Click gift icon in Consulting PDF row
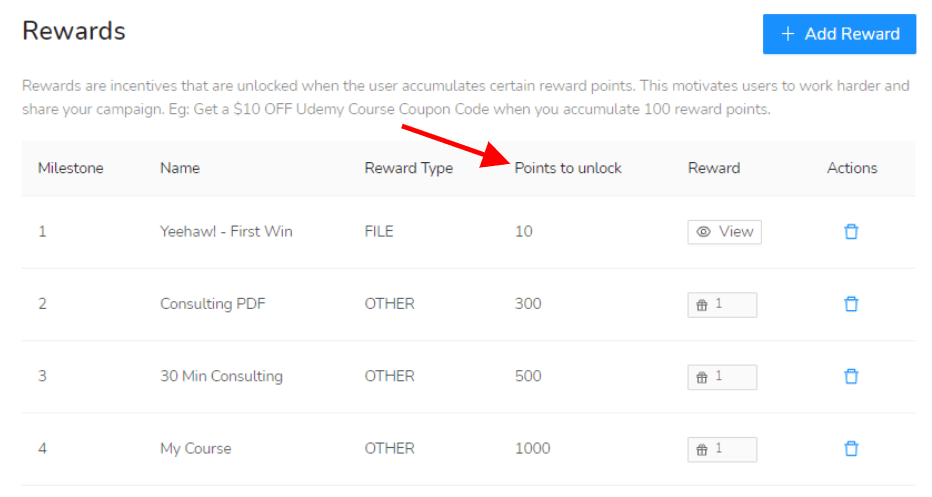This screenshot has height=497, width=932. click(702, 306)
